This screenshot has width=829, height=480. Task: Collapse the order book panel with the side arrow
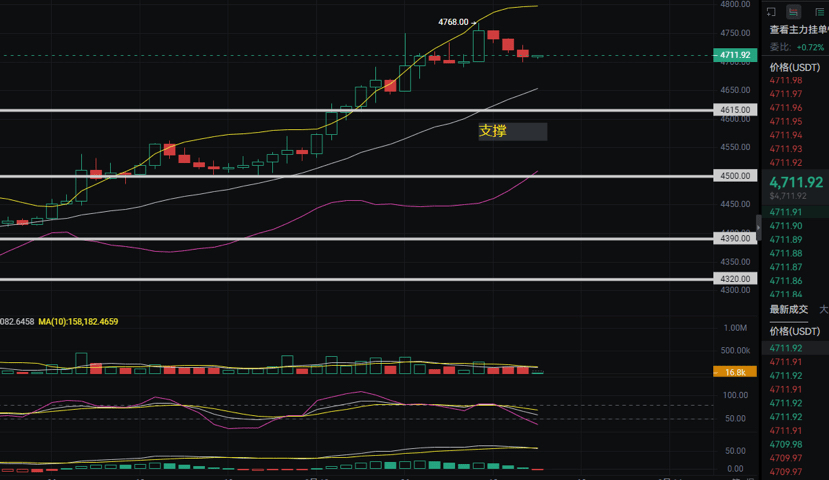(x=758, y=228)
